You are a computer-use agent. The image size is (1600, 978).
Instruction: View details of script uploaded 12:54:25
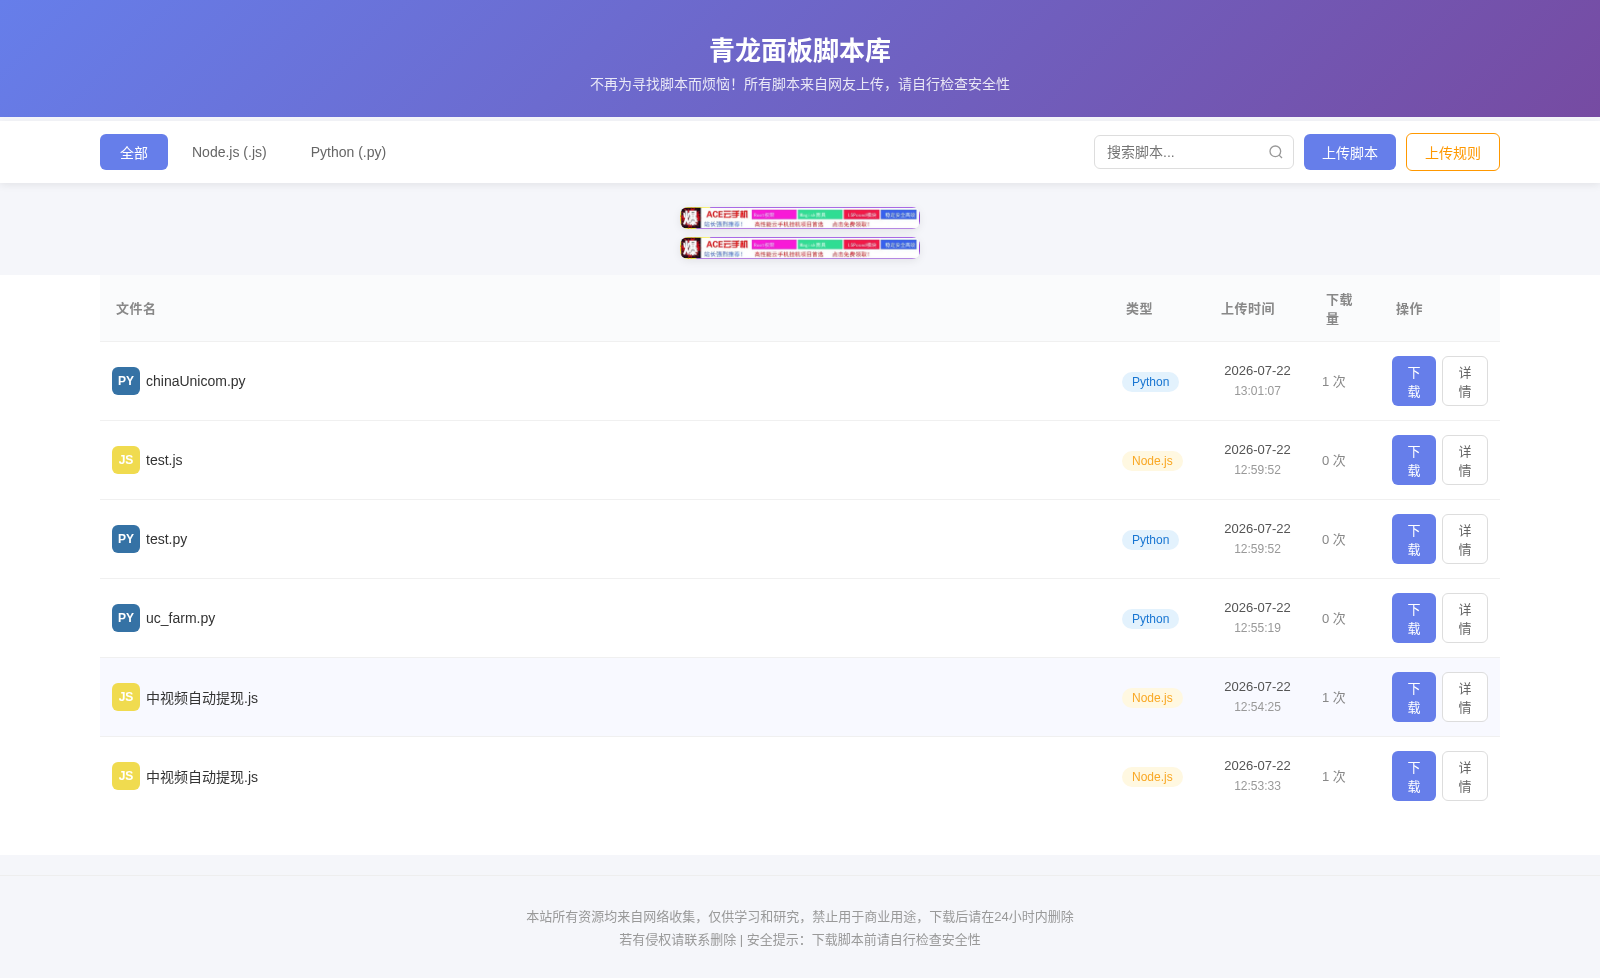(1465, 697)
